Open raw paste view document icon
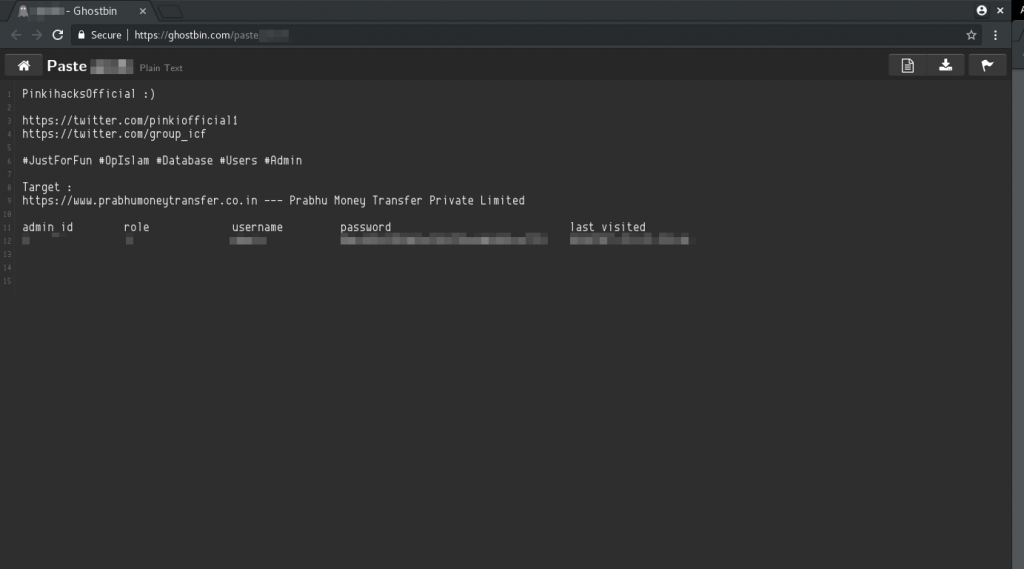Viewport: 1024px width, 569px height. pyautogui.click(x=908, y=65)
